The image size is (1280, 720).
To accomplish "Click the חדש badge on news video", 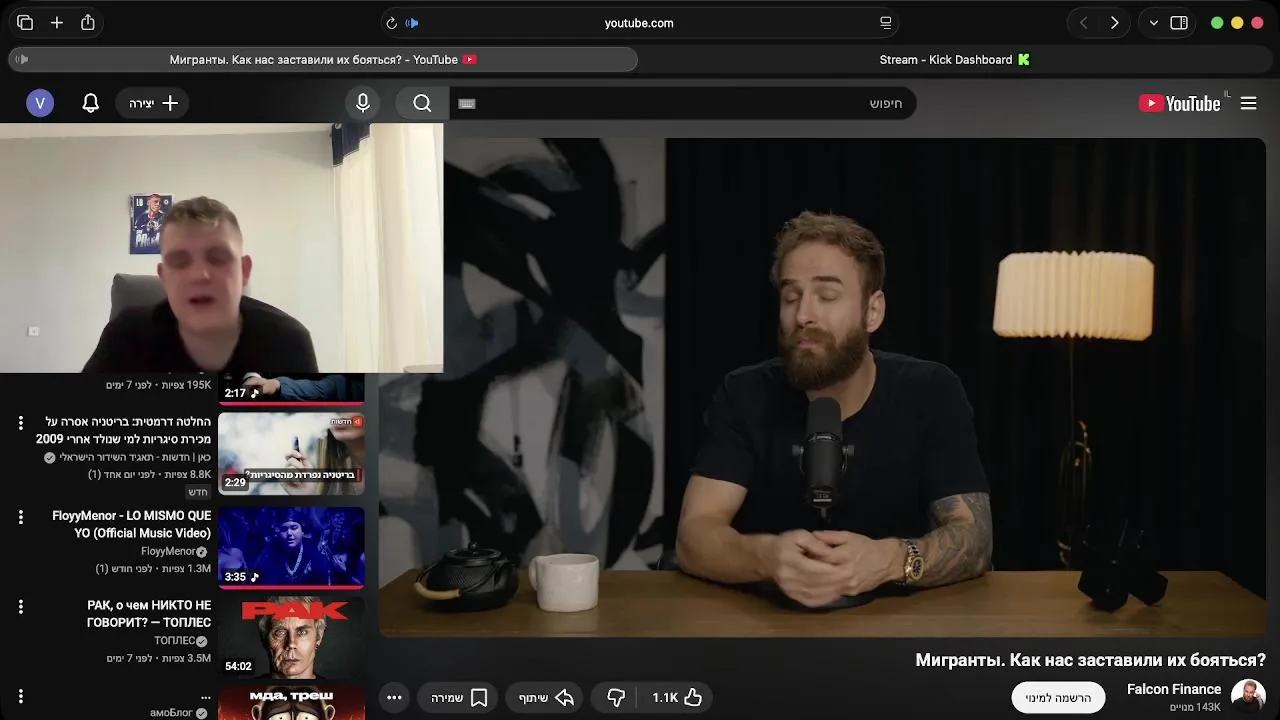I will tap(198, 492).
